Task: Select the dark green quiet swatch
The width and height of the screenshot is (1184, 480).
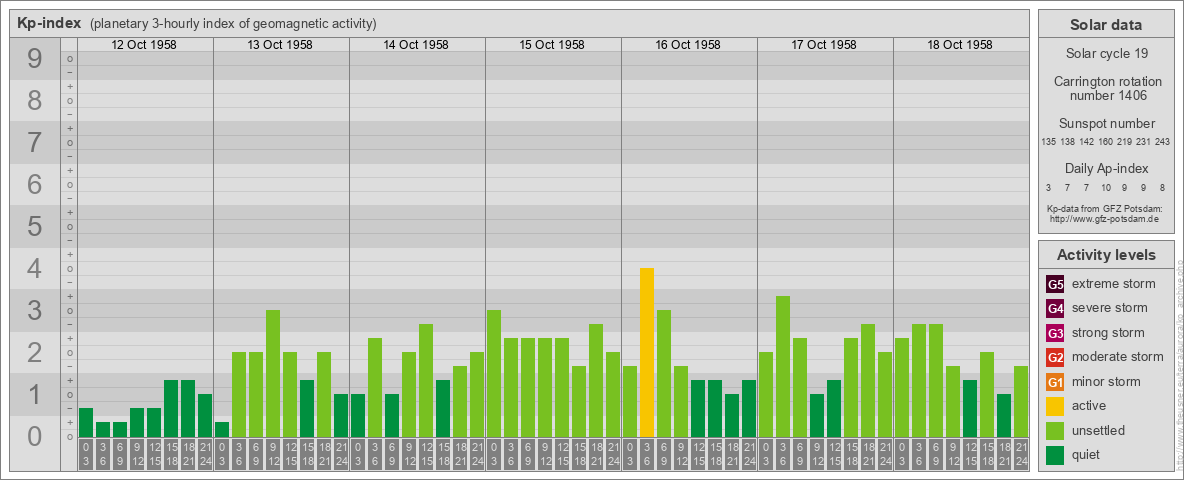Action: (x=1055, y=455)
